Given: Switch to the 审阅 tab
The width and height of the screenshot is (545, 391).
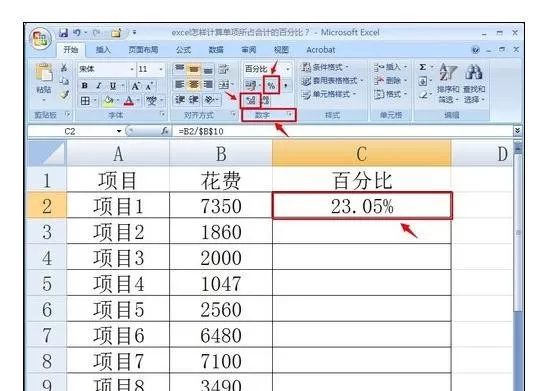Looking at the screenshot, I should pos(249,50).
